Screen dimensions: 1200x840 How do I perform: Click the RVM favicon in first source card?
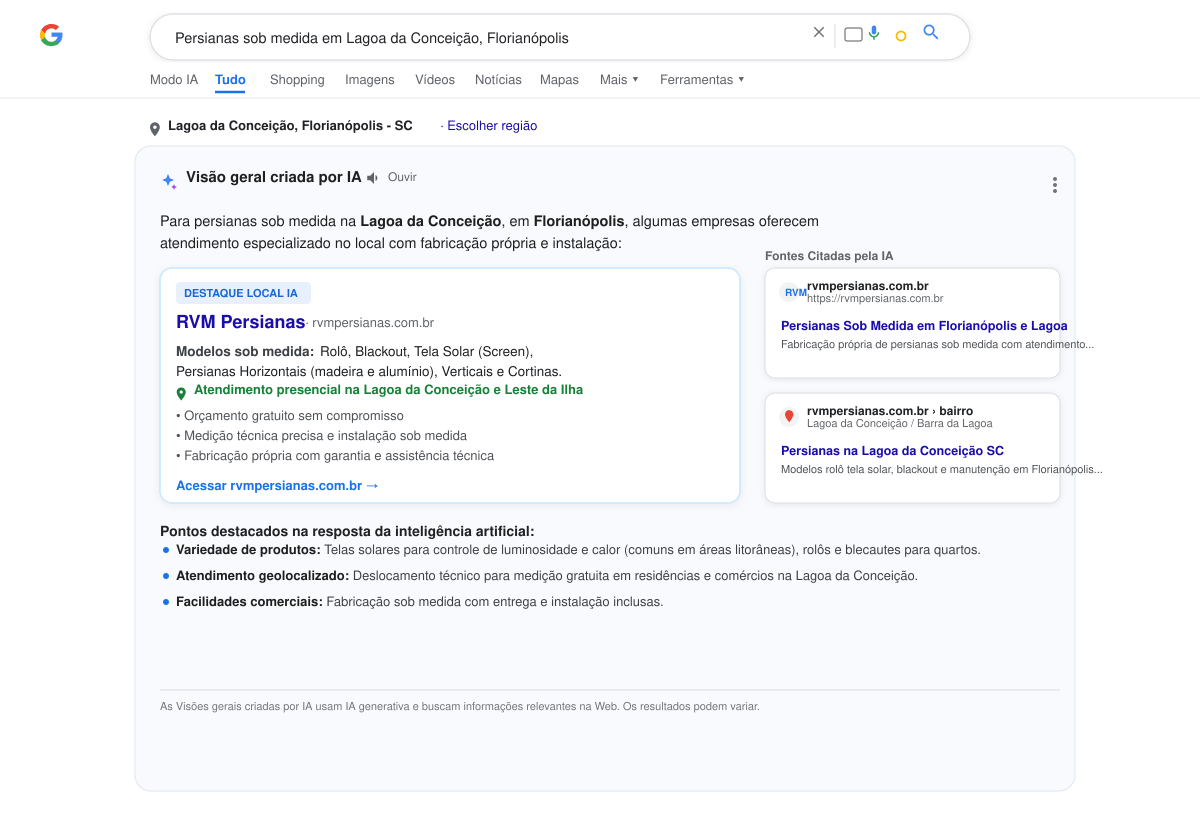coord(794,292)
